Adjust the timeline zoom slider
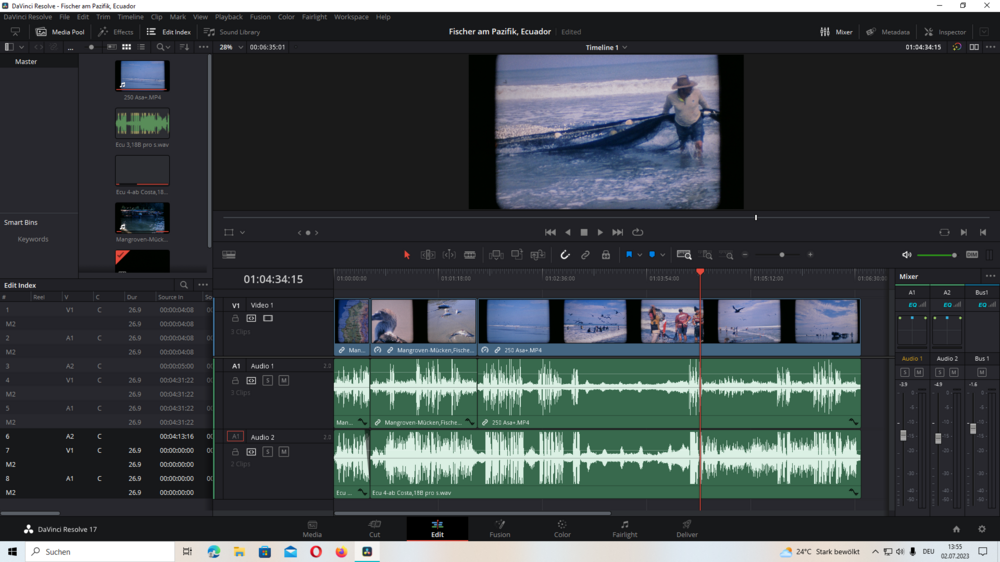Screen dimensions: 1000x562 click(781, 255)
